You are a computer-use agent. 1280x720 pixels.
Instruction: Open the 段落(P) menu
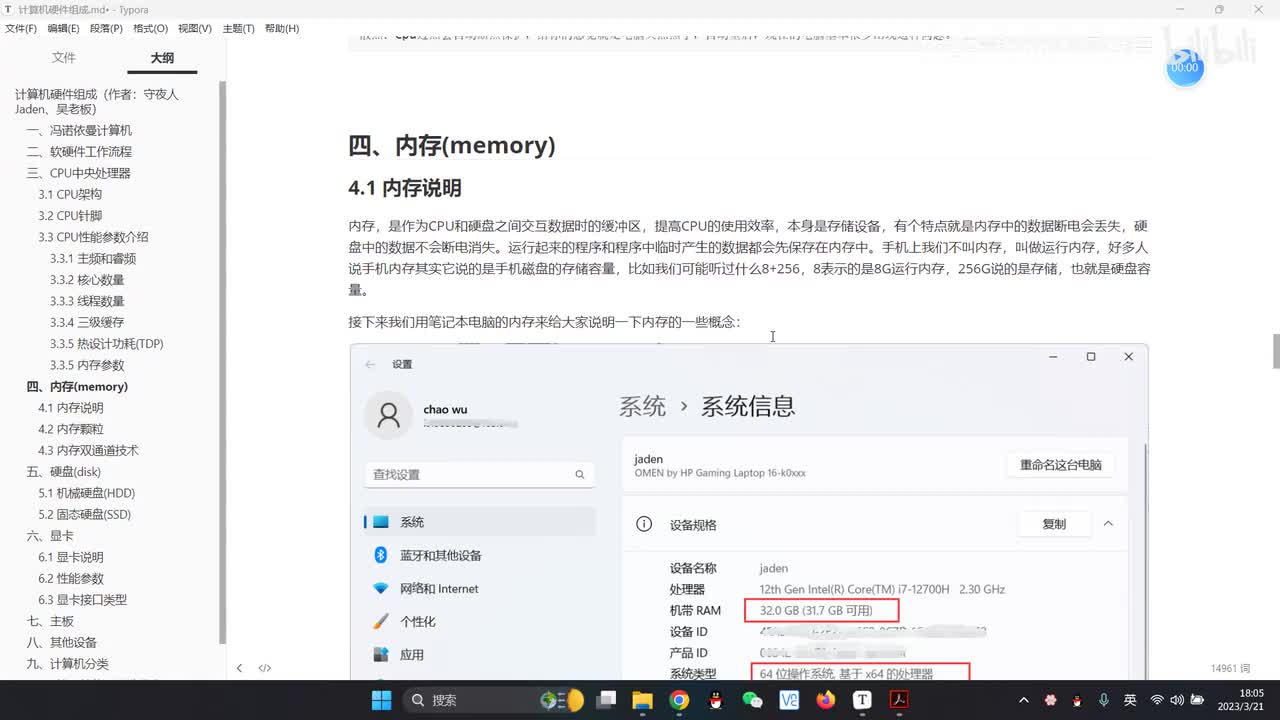point(106,28)
